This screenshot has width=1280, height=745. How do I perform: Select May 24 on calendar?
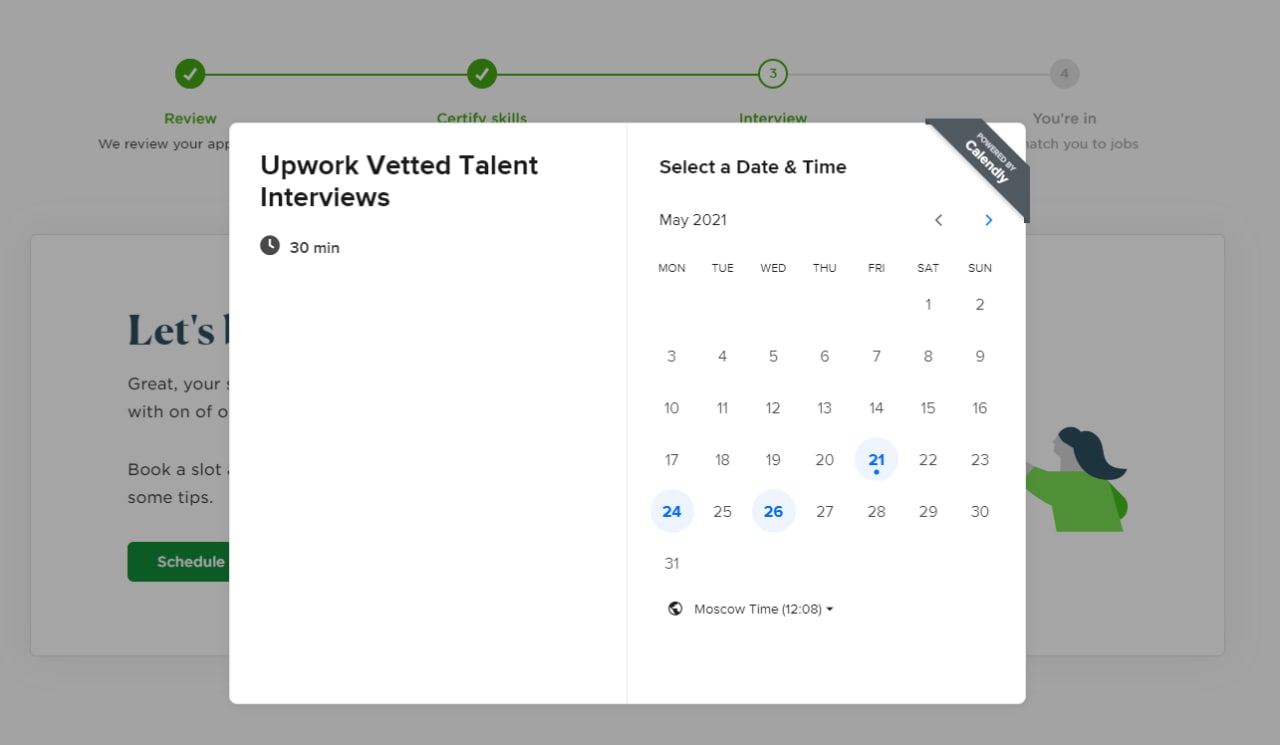tap(672, 512)
